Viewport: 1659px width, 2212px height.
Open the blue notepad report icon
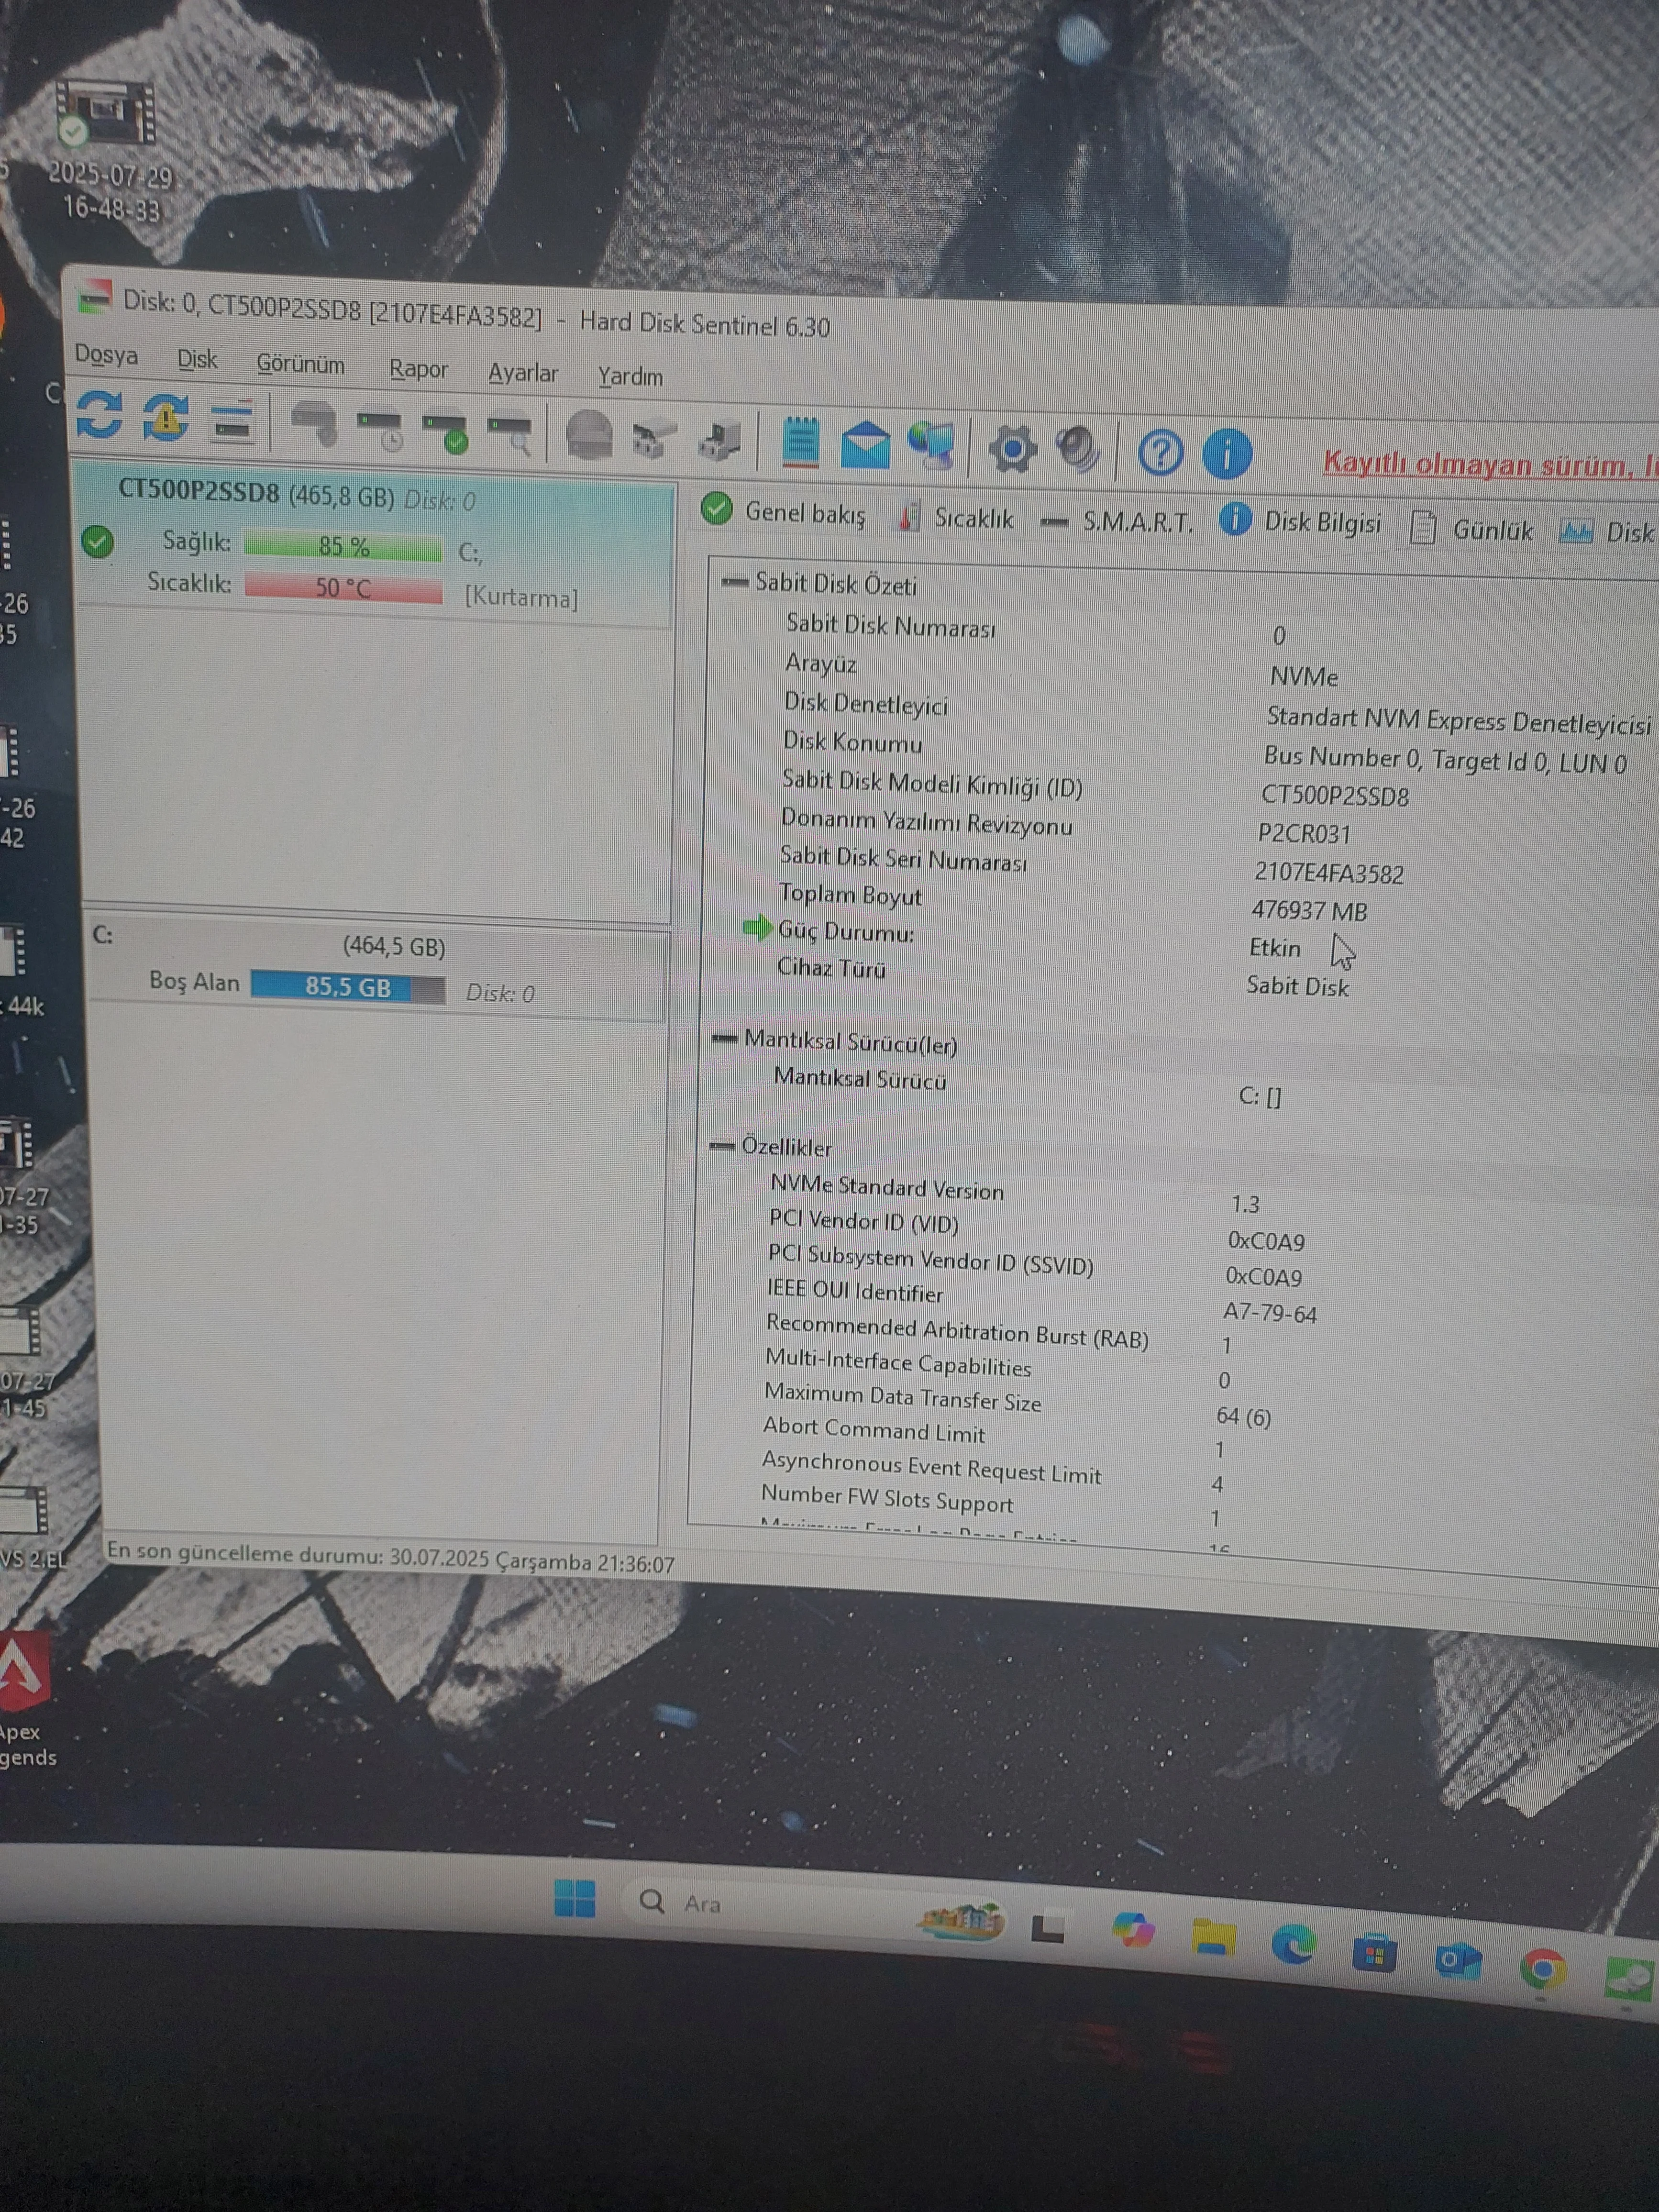(x=800, y=442)
